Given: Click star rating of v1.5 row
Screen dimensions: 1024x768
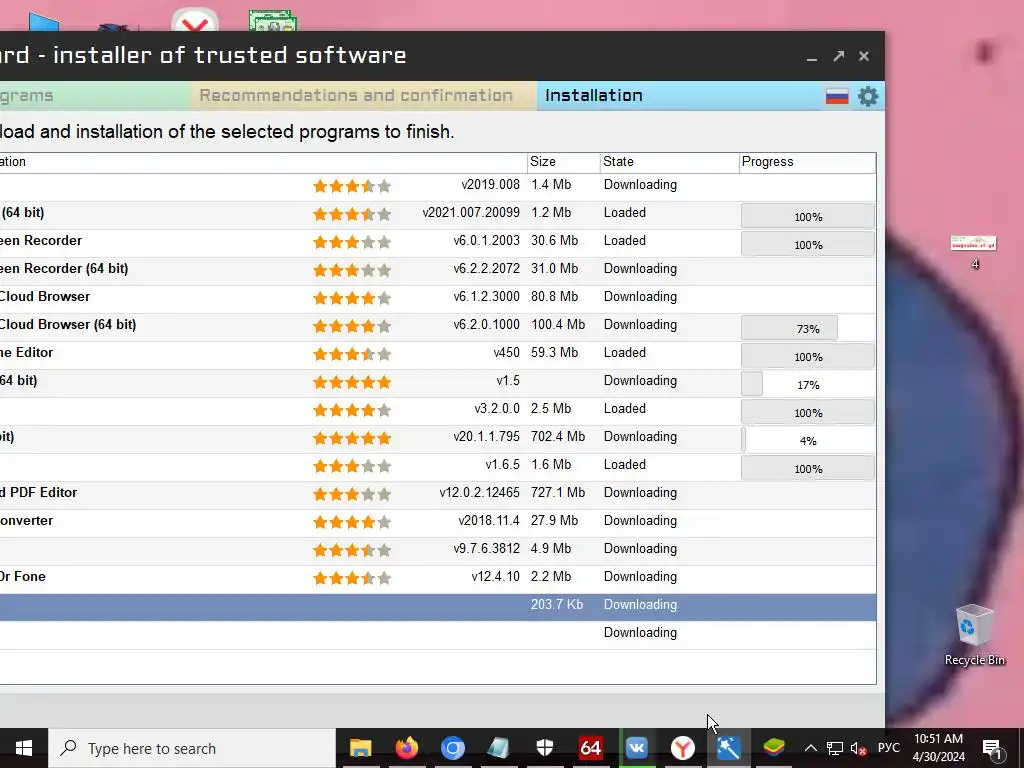Looking at the screenshot, I should point(351,381).
